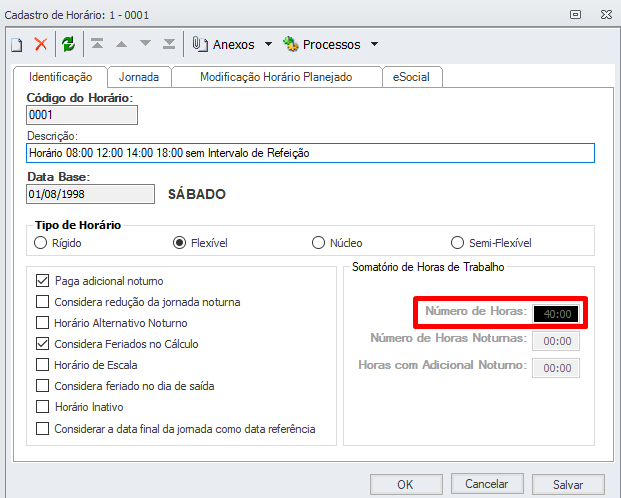The width and height of the screenshot is (621, 498).
Task: Click the OK button
Action: click(406, 484)
